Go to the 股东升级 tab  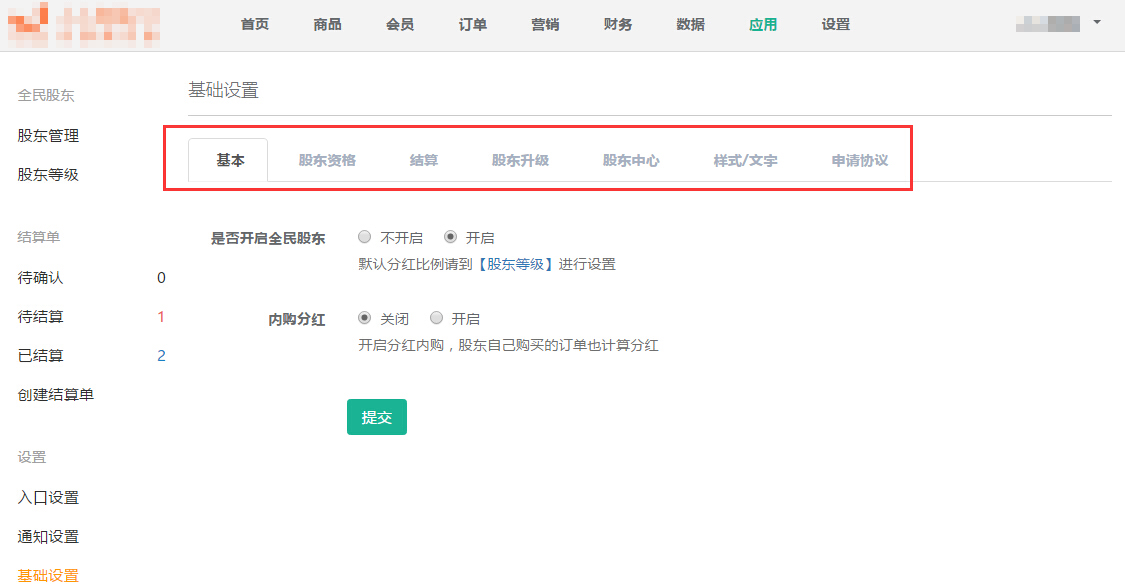pos(520,160)
